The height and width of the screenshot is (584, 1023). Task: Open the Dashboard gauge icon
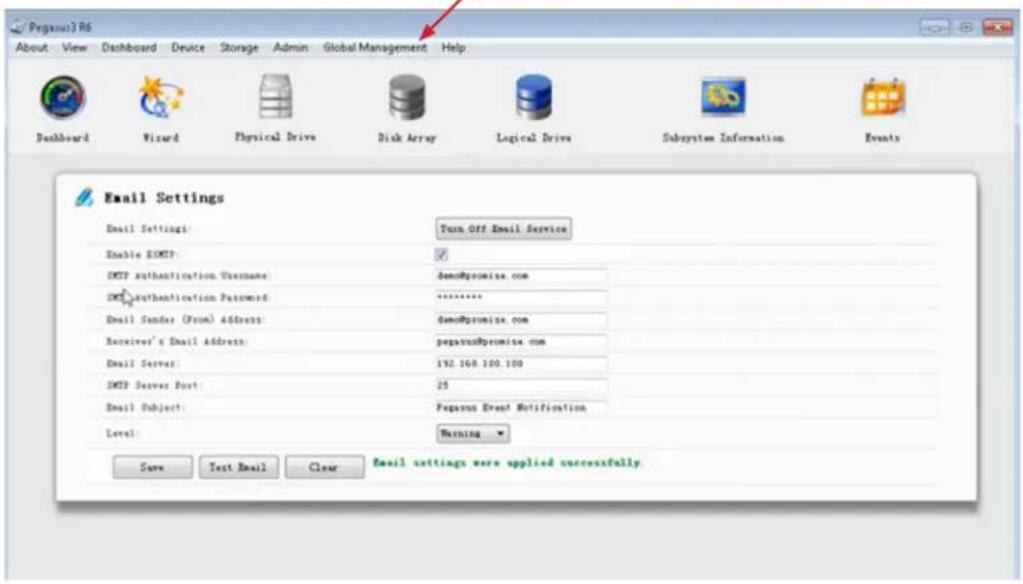pos(63,98)
